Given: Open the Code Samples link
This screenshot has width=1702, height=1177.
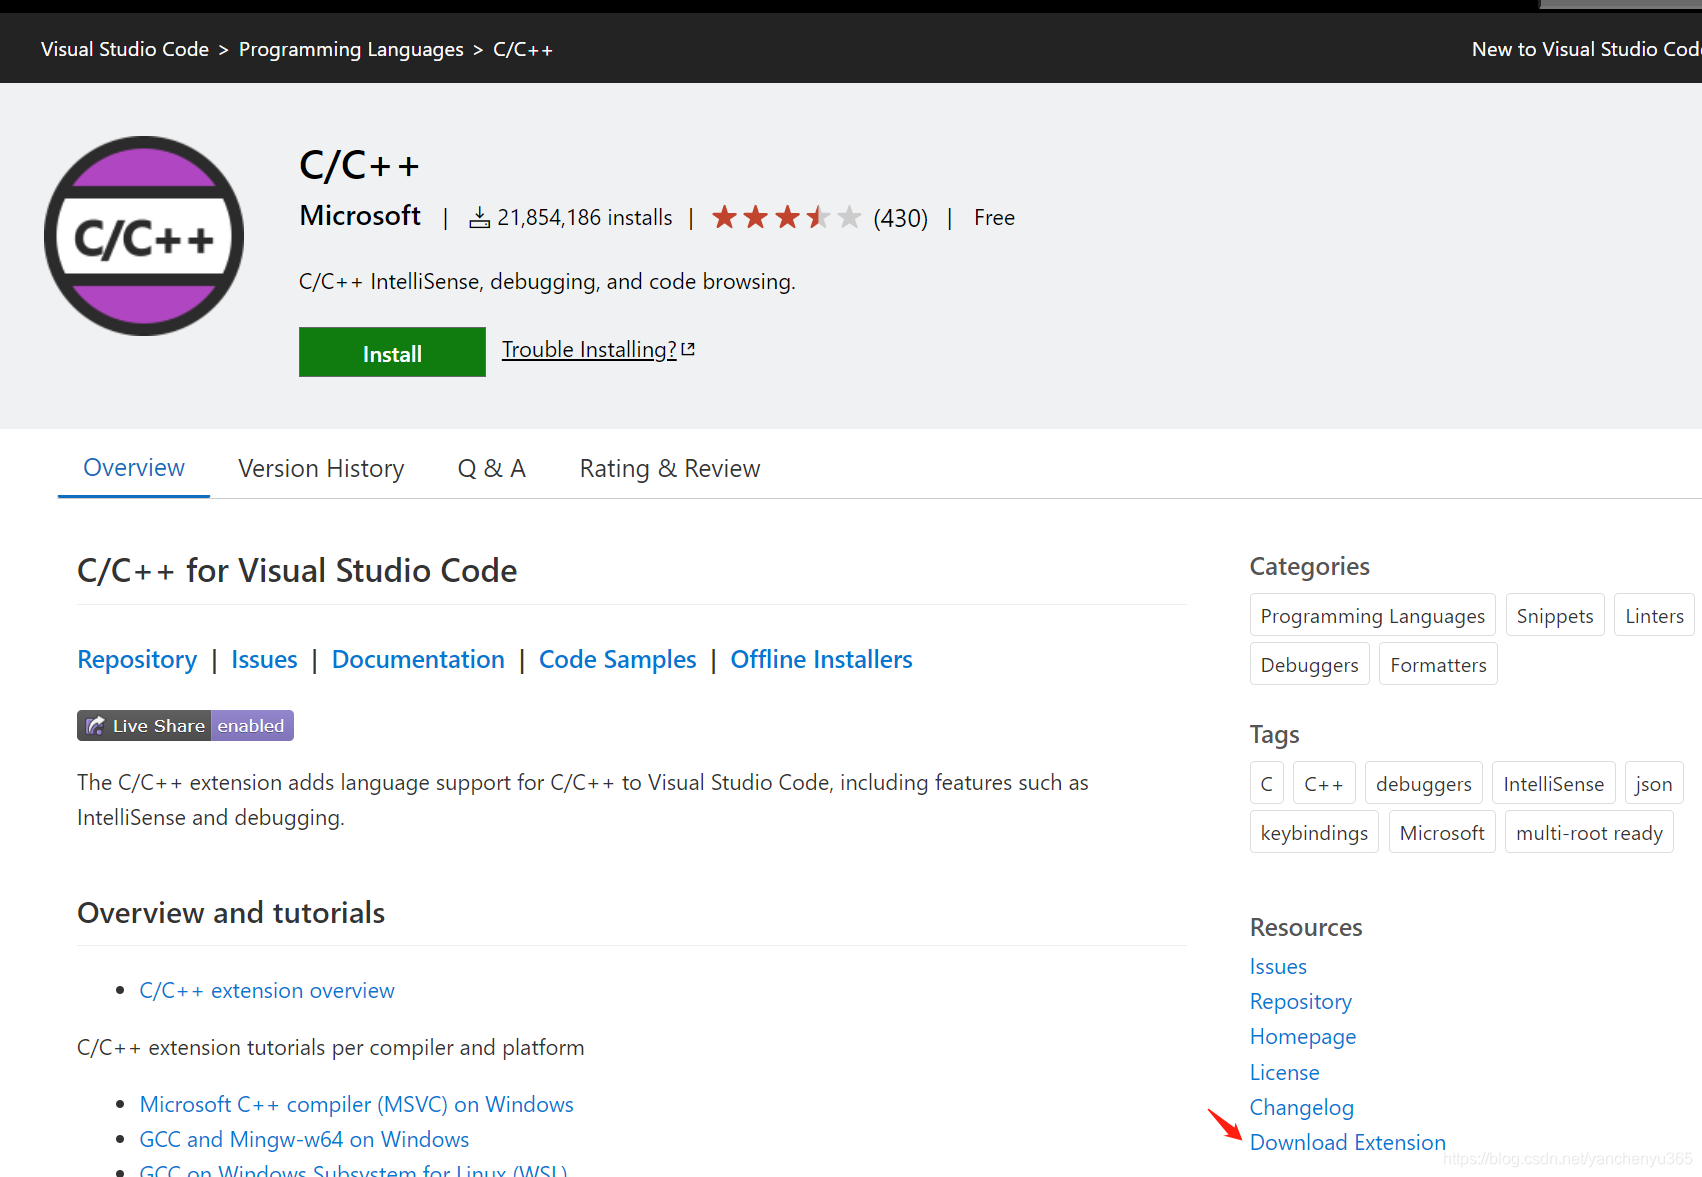Looking at the screenshot, I should pos(617,660).
